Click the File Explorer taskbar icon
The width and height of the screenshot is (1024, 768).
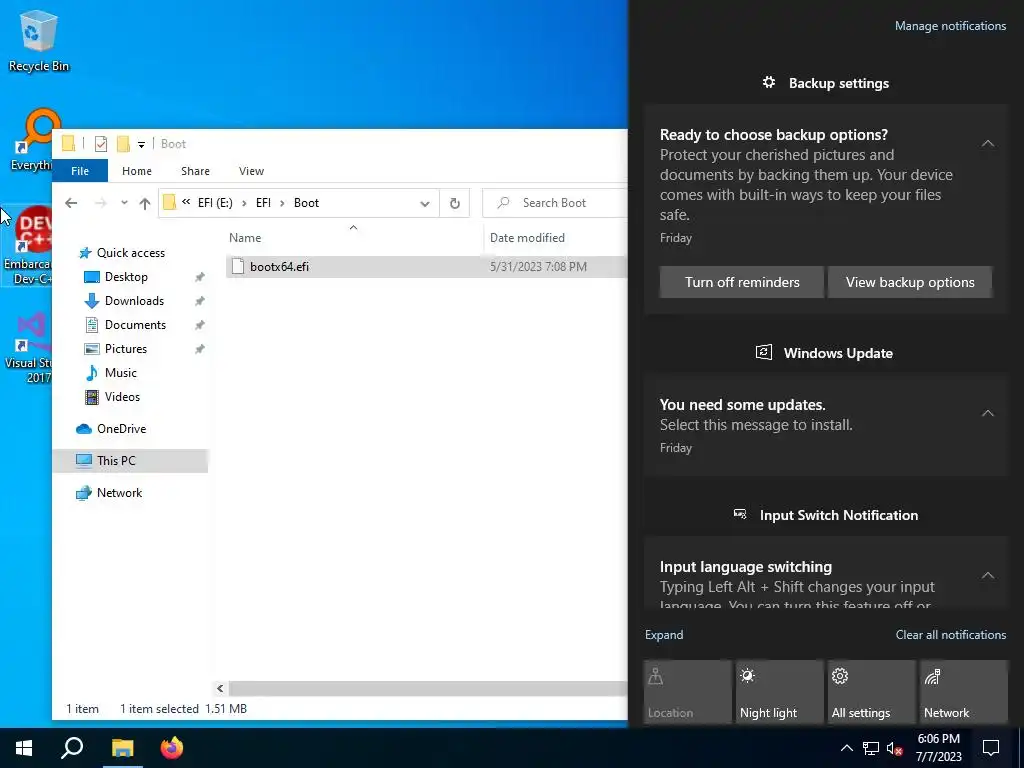click(x=122, y=748)
